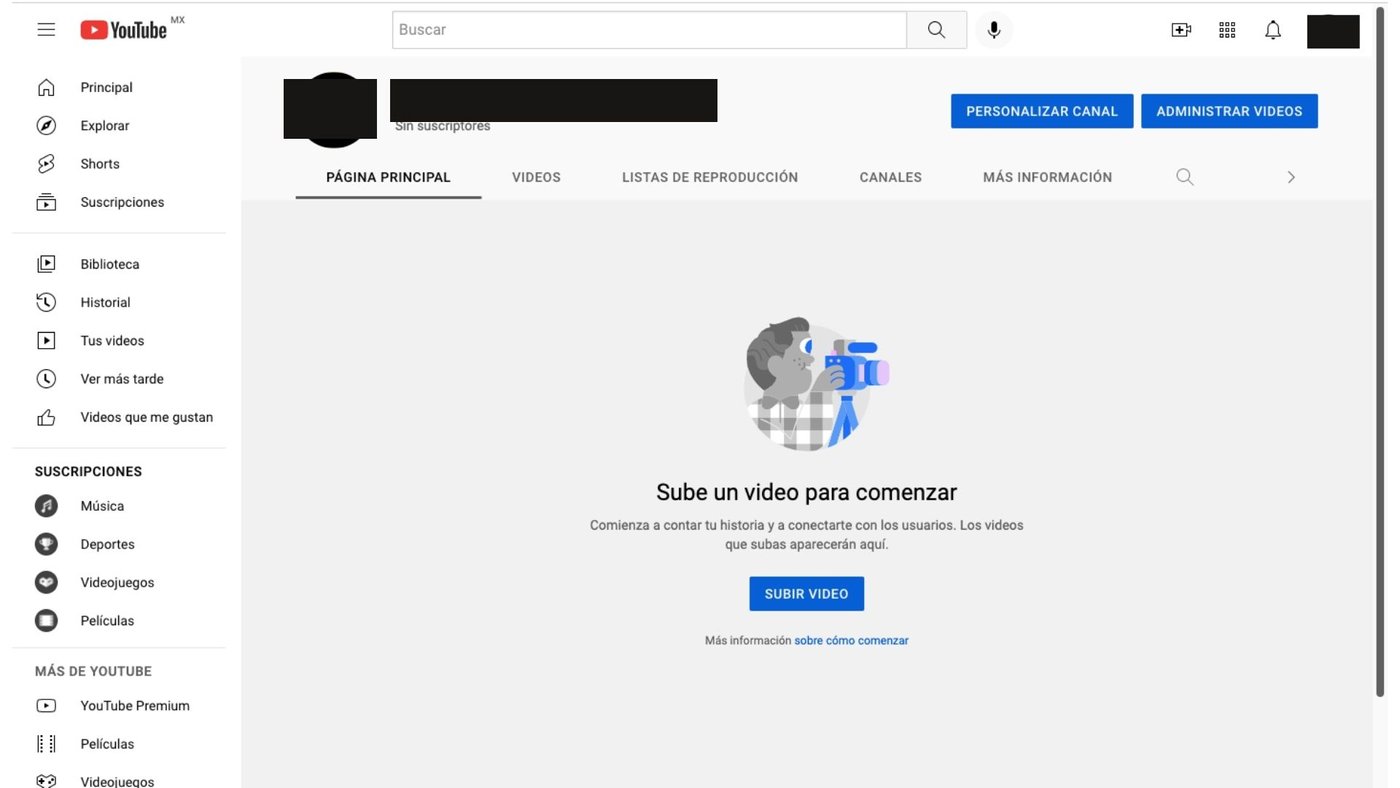The height and width of the screenshot is (788, 1400).
Task: Open the YouTube apps grid icon
Action: click(x=1227, y=30)
